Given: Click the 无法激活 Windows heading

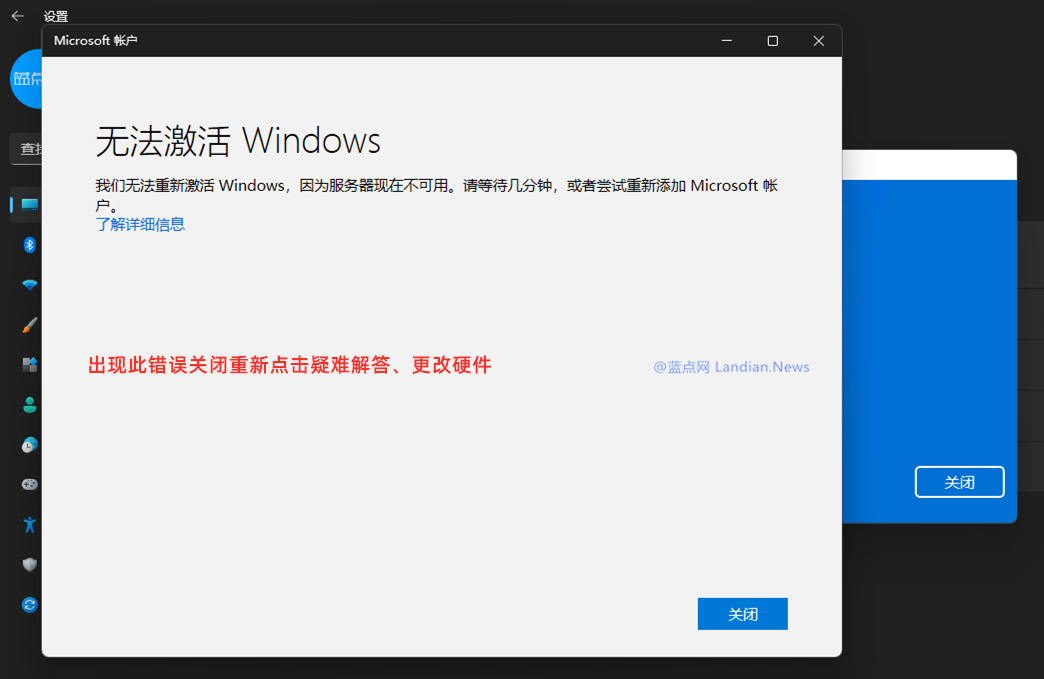Looking at the screenshot, I should click(238, 141).
